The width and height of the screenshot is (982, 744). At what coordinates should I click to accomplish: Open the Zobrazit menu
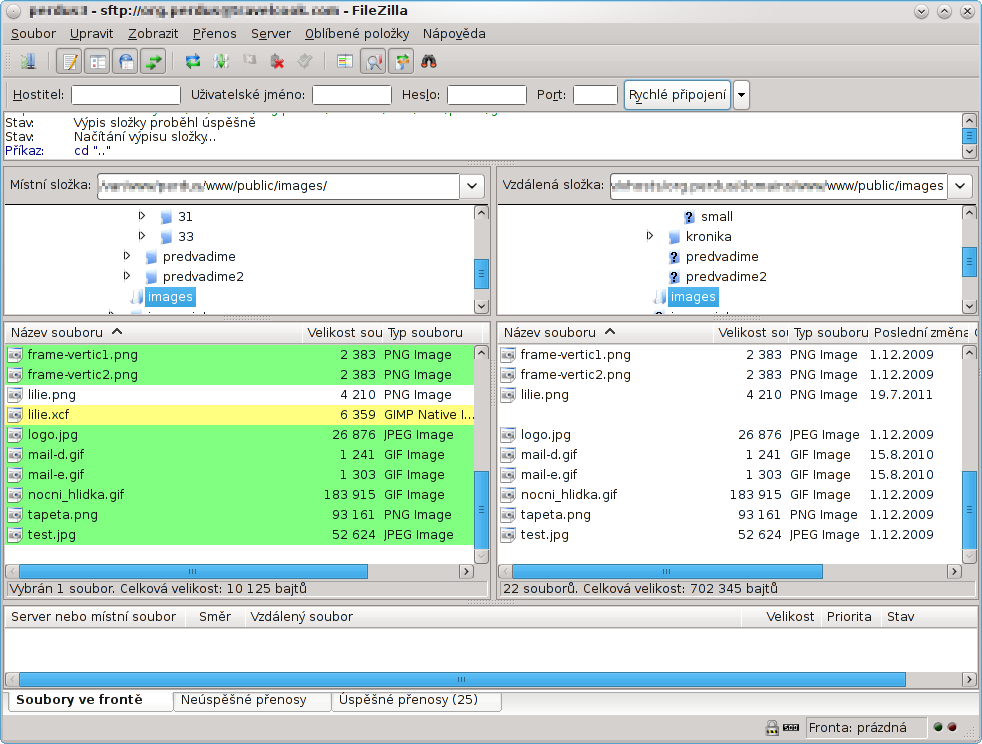tap(153, 34)
